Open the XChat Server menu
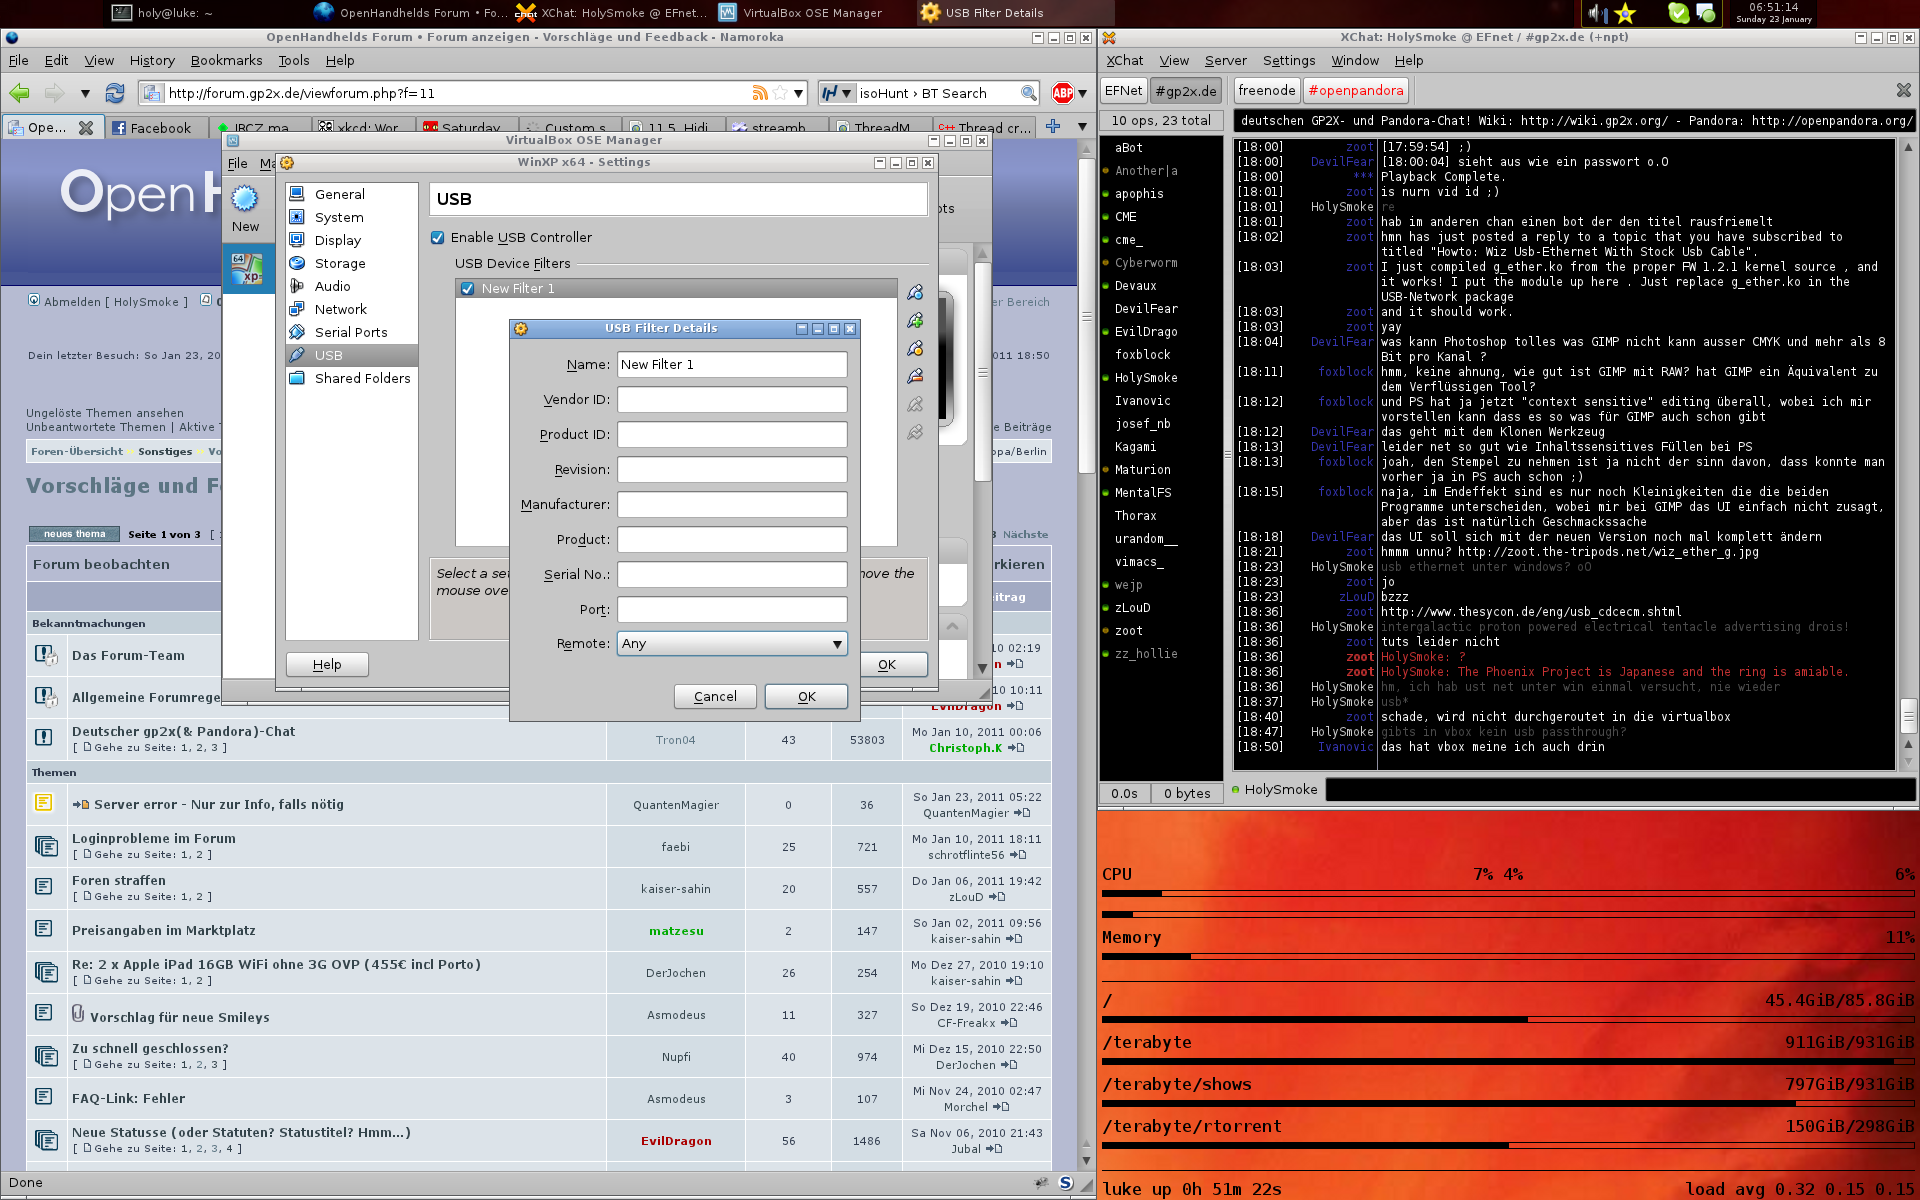Viewport: 1920px width, 1200px height. coord(1225,60)
